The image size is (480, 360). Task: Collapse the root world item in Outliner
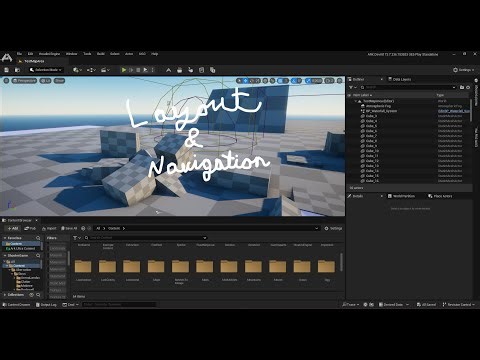(356, 101)
